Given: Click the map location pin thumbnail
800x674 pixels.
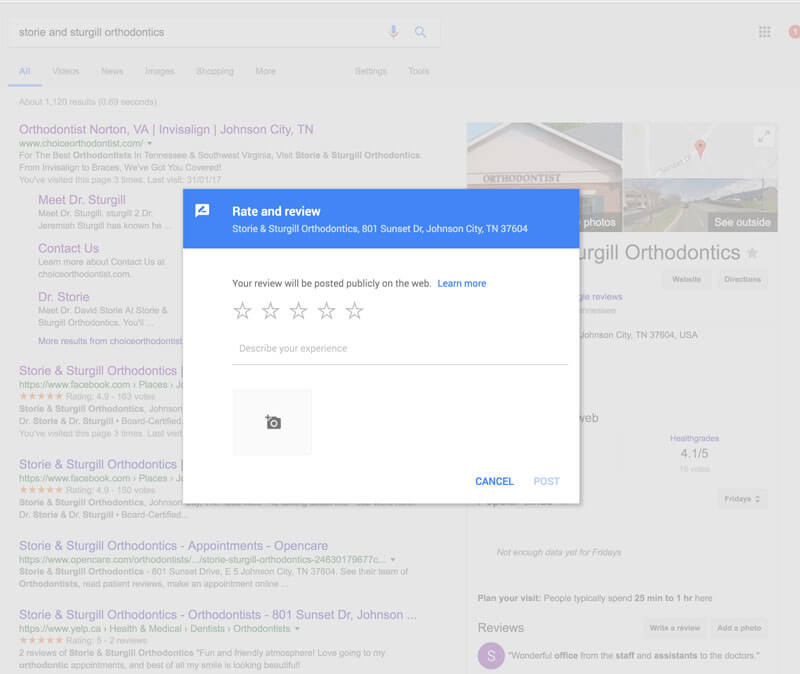Looking at the screenshot, I should 700,150.
